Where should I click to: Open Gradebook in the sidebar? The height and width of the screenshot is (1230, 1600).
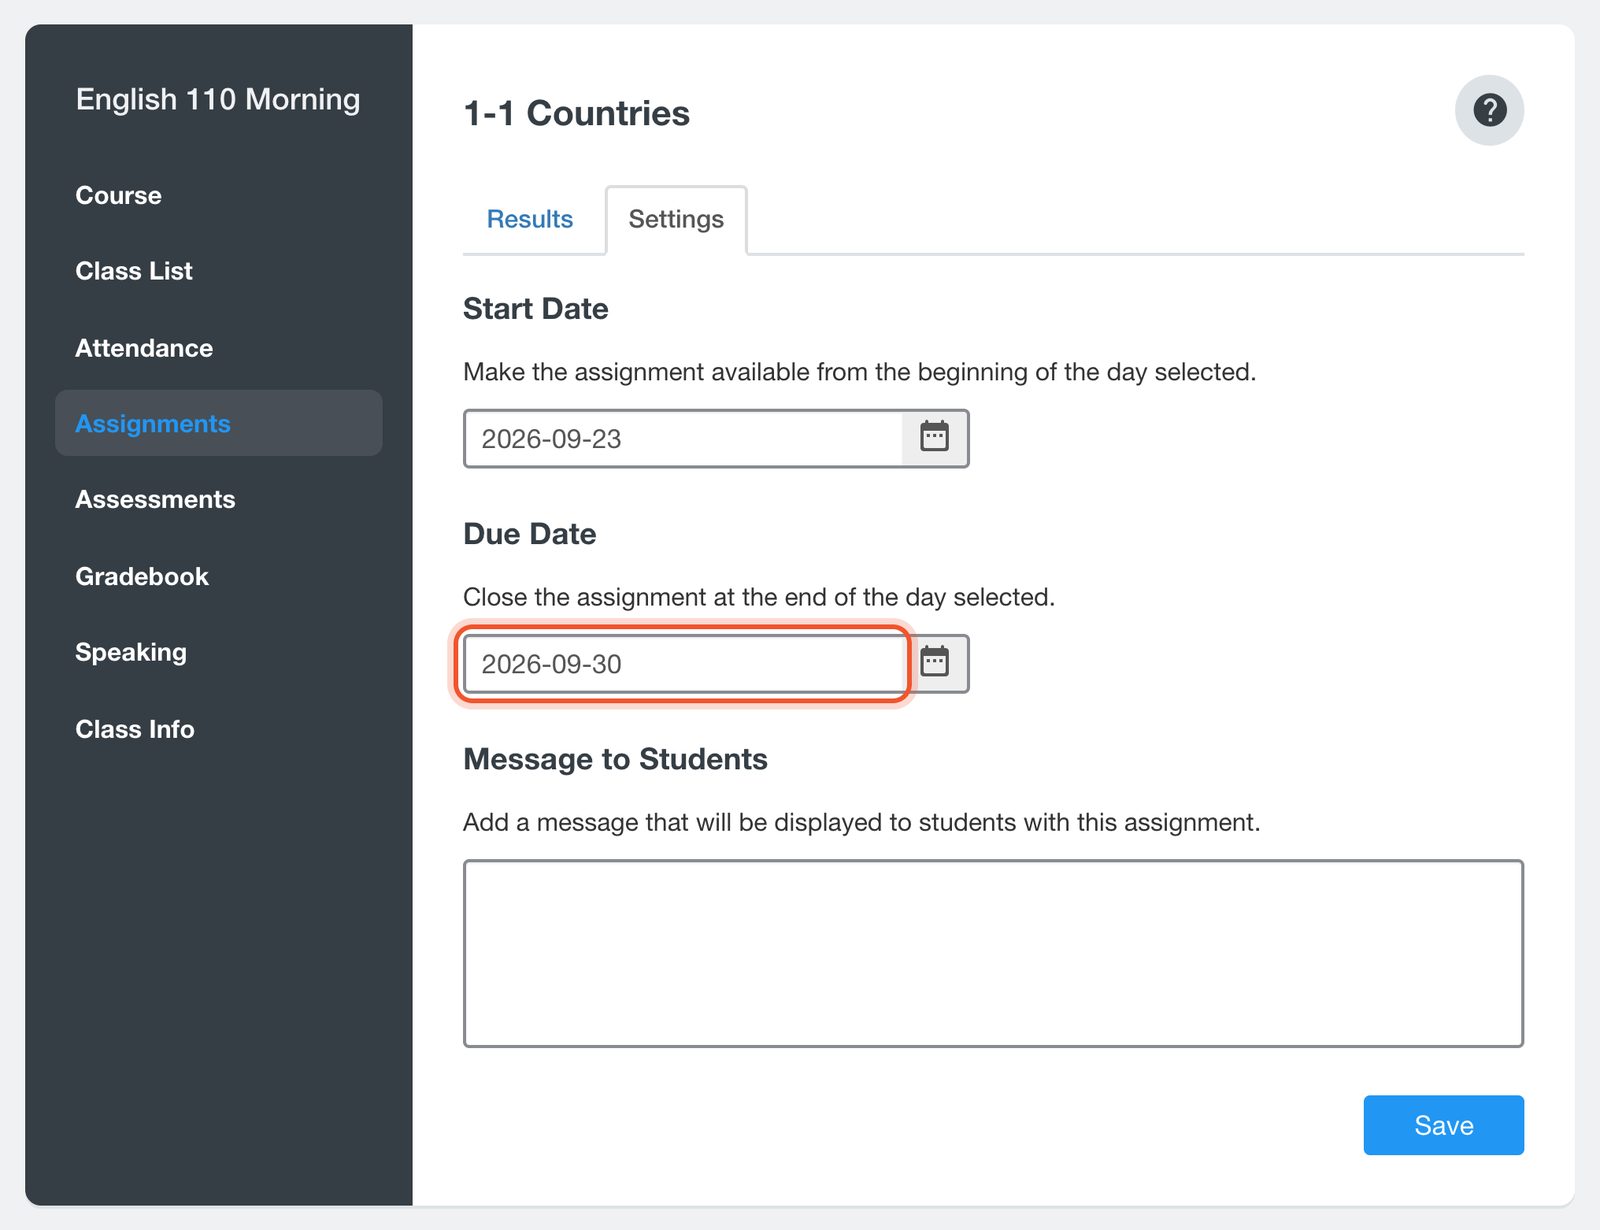142,576
